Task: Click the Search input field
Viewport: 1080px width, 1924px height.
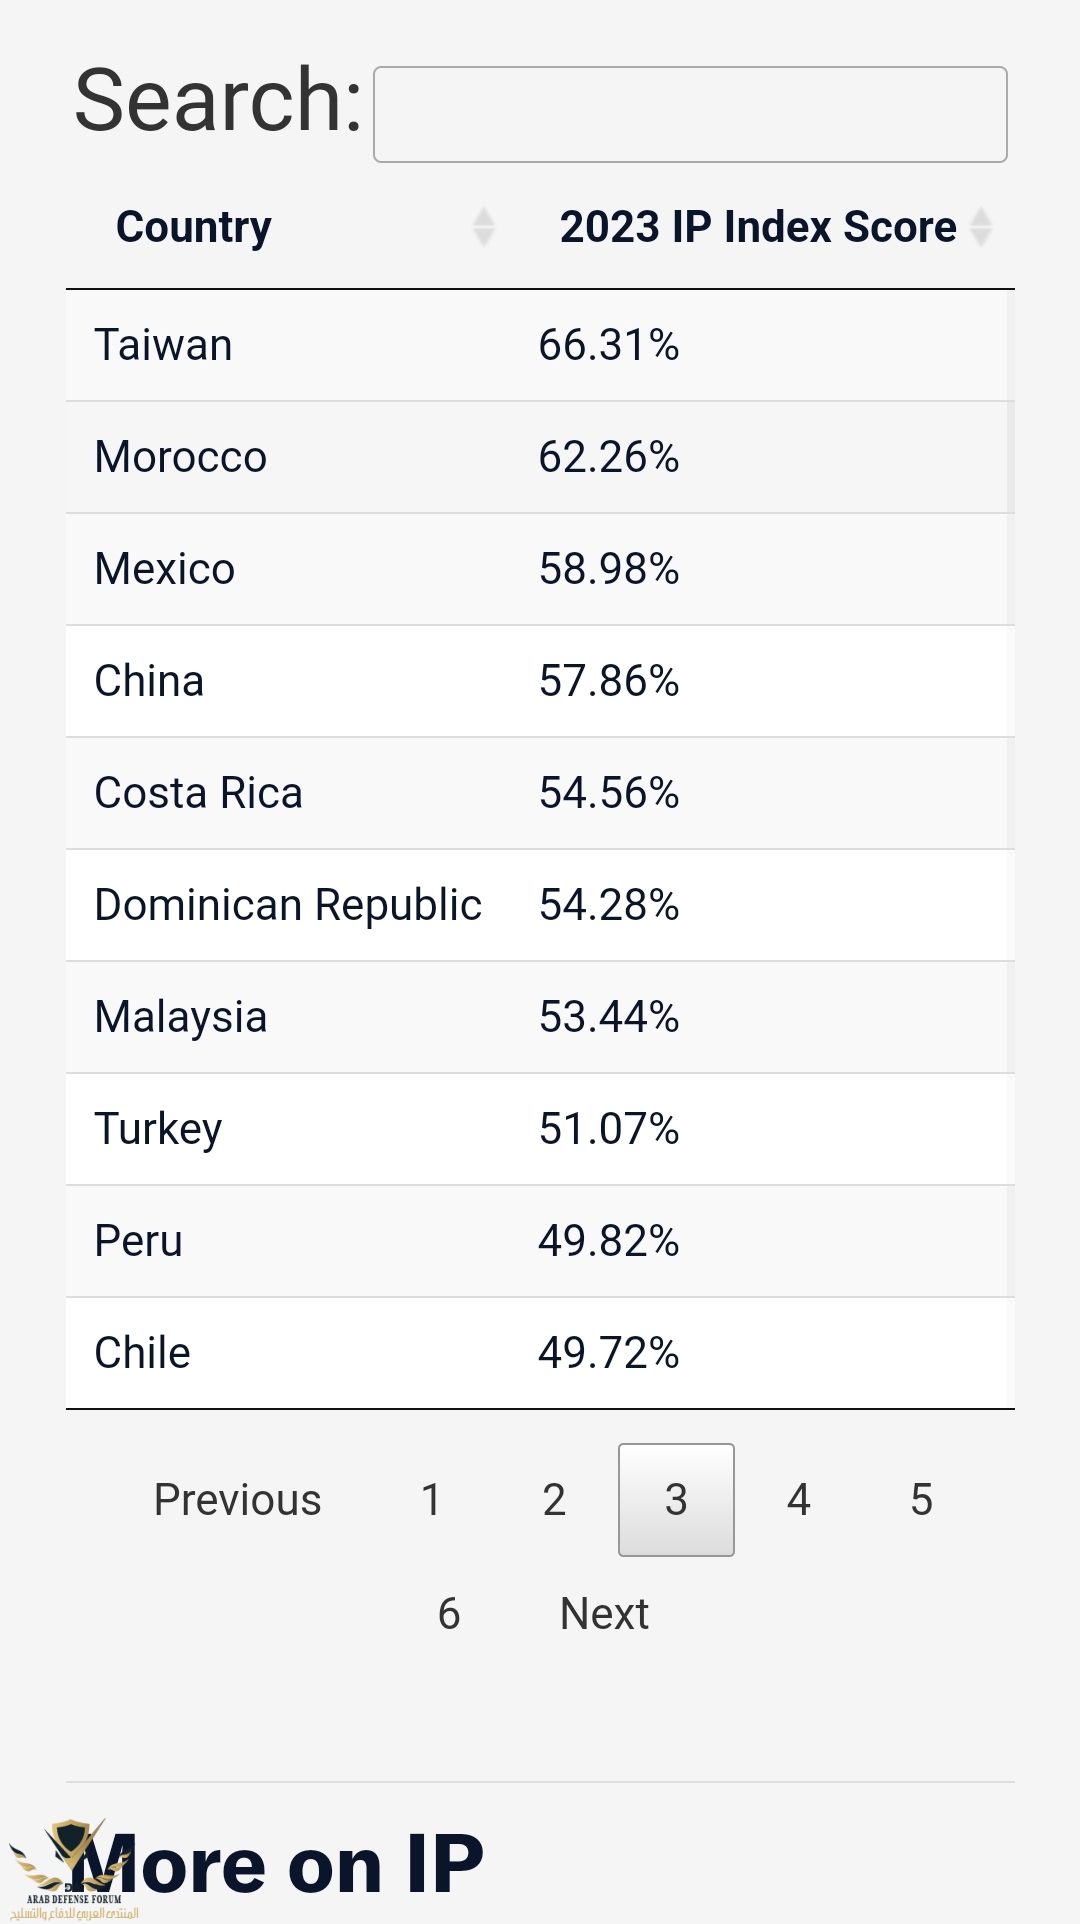Action: [690, 114]
